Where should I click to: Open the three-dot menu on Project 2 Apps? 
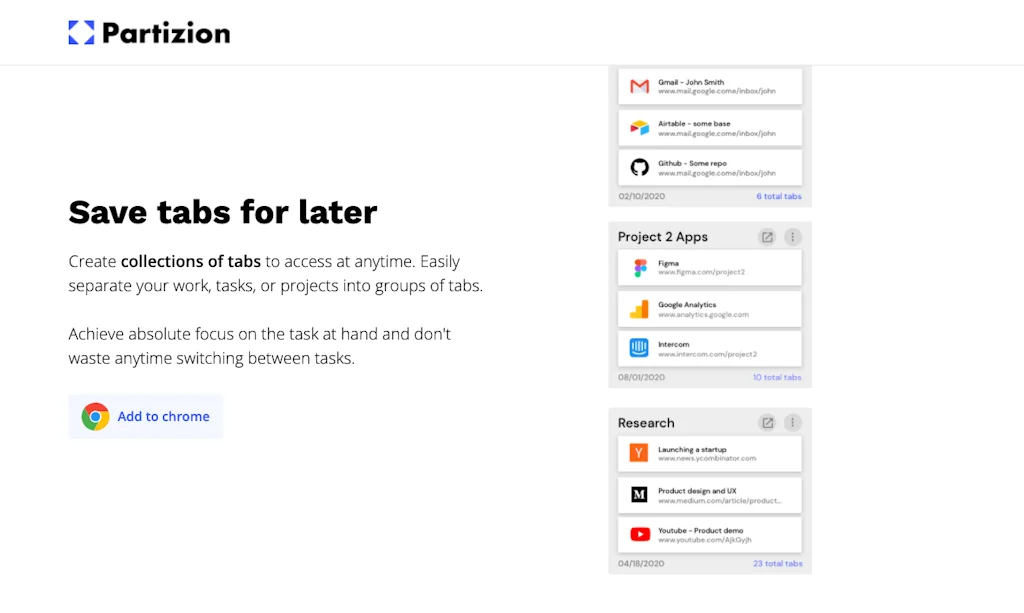point(792,236)
